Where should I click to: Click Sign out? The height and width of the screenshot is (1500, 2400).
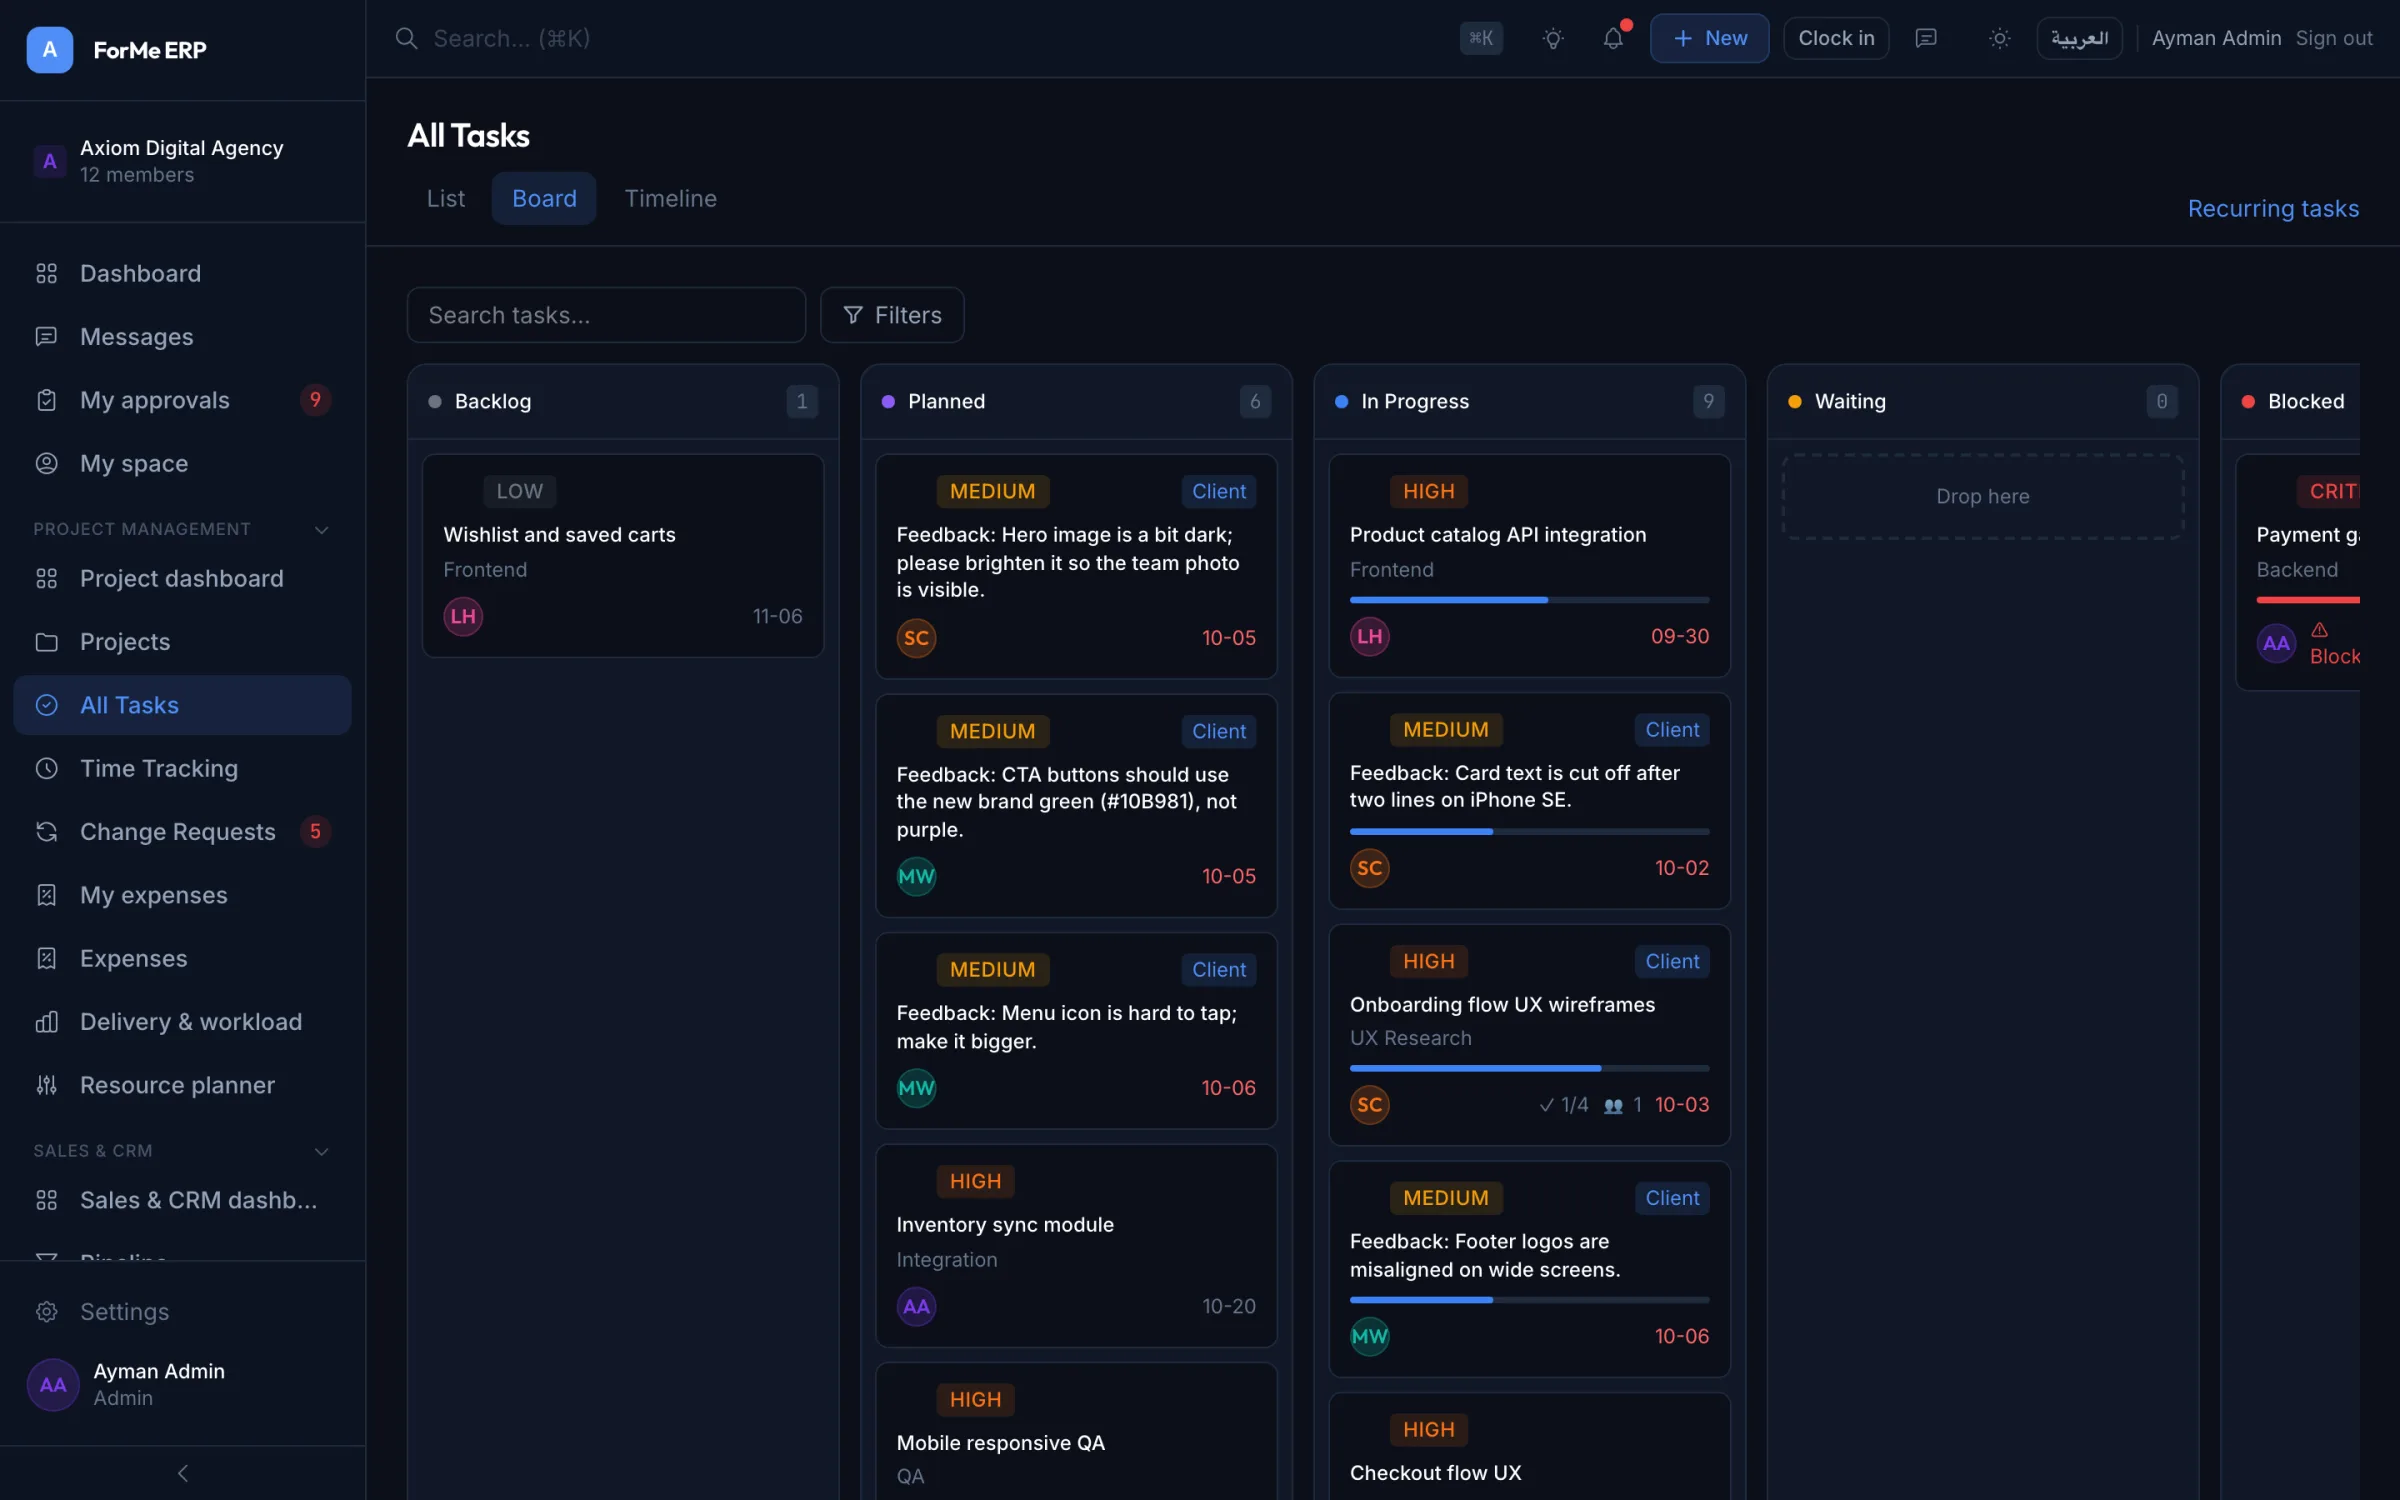(2333, 38)
